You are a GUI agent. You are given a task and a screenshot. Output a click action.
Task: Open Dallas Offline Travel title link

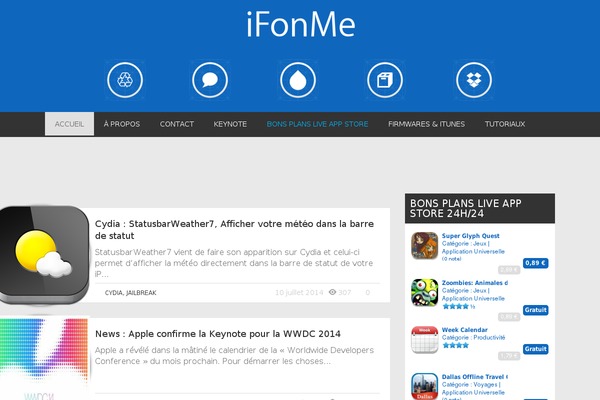[x=474, y=377]
